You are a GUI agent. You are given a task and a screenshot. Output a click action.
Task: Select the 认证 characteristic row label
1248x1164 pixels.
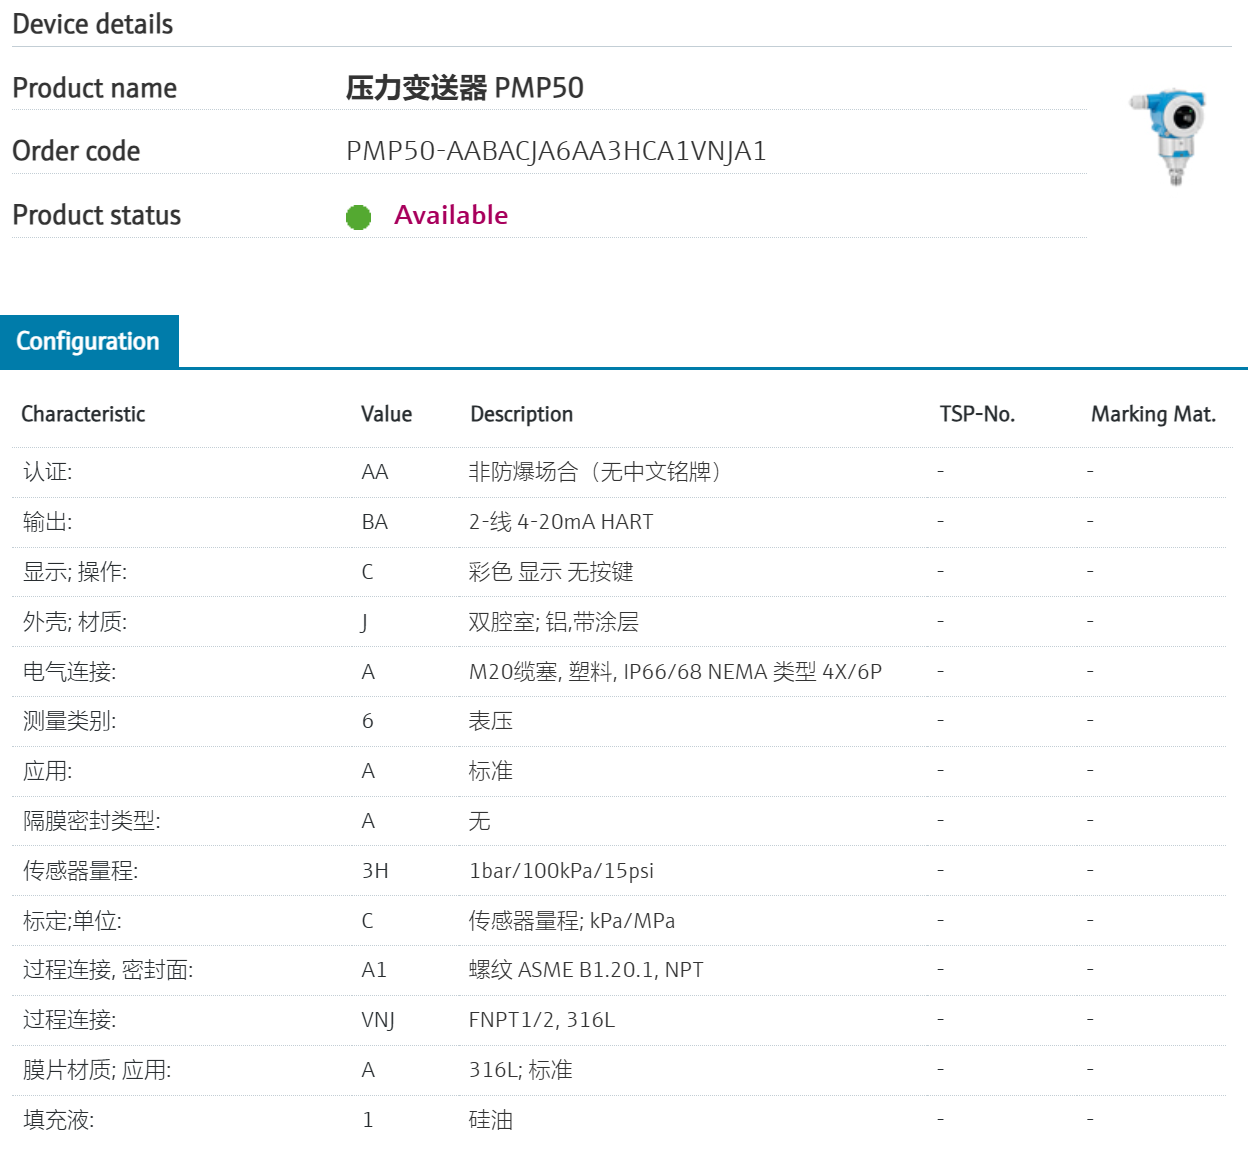(47, 472)
